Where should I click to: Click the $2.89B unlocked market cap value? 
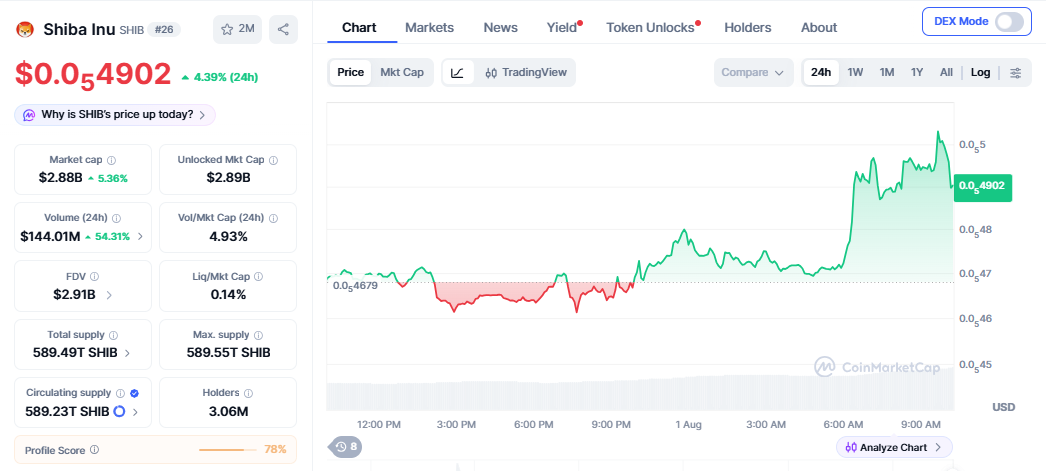[x=228, y=178]
